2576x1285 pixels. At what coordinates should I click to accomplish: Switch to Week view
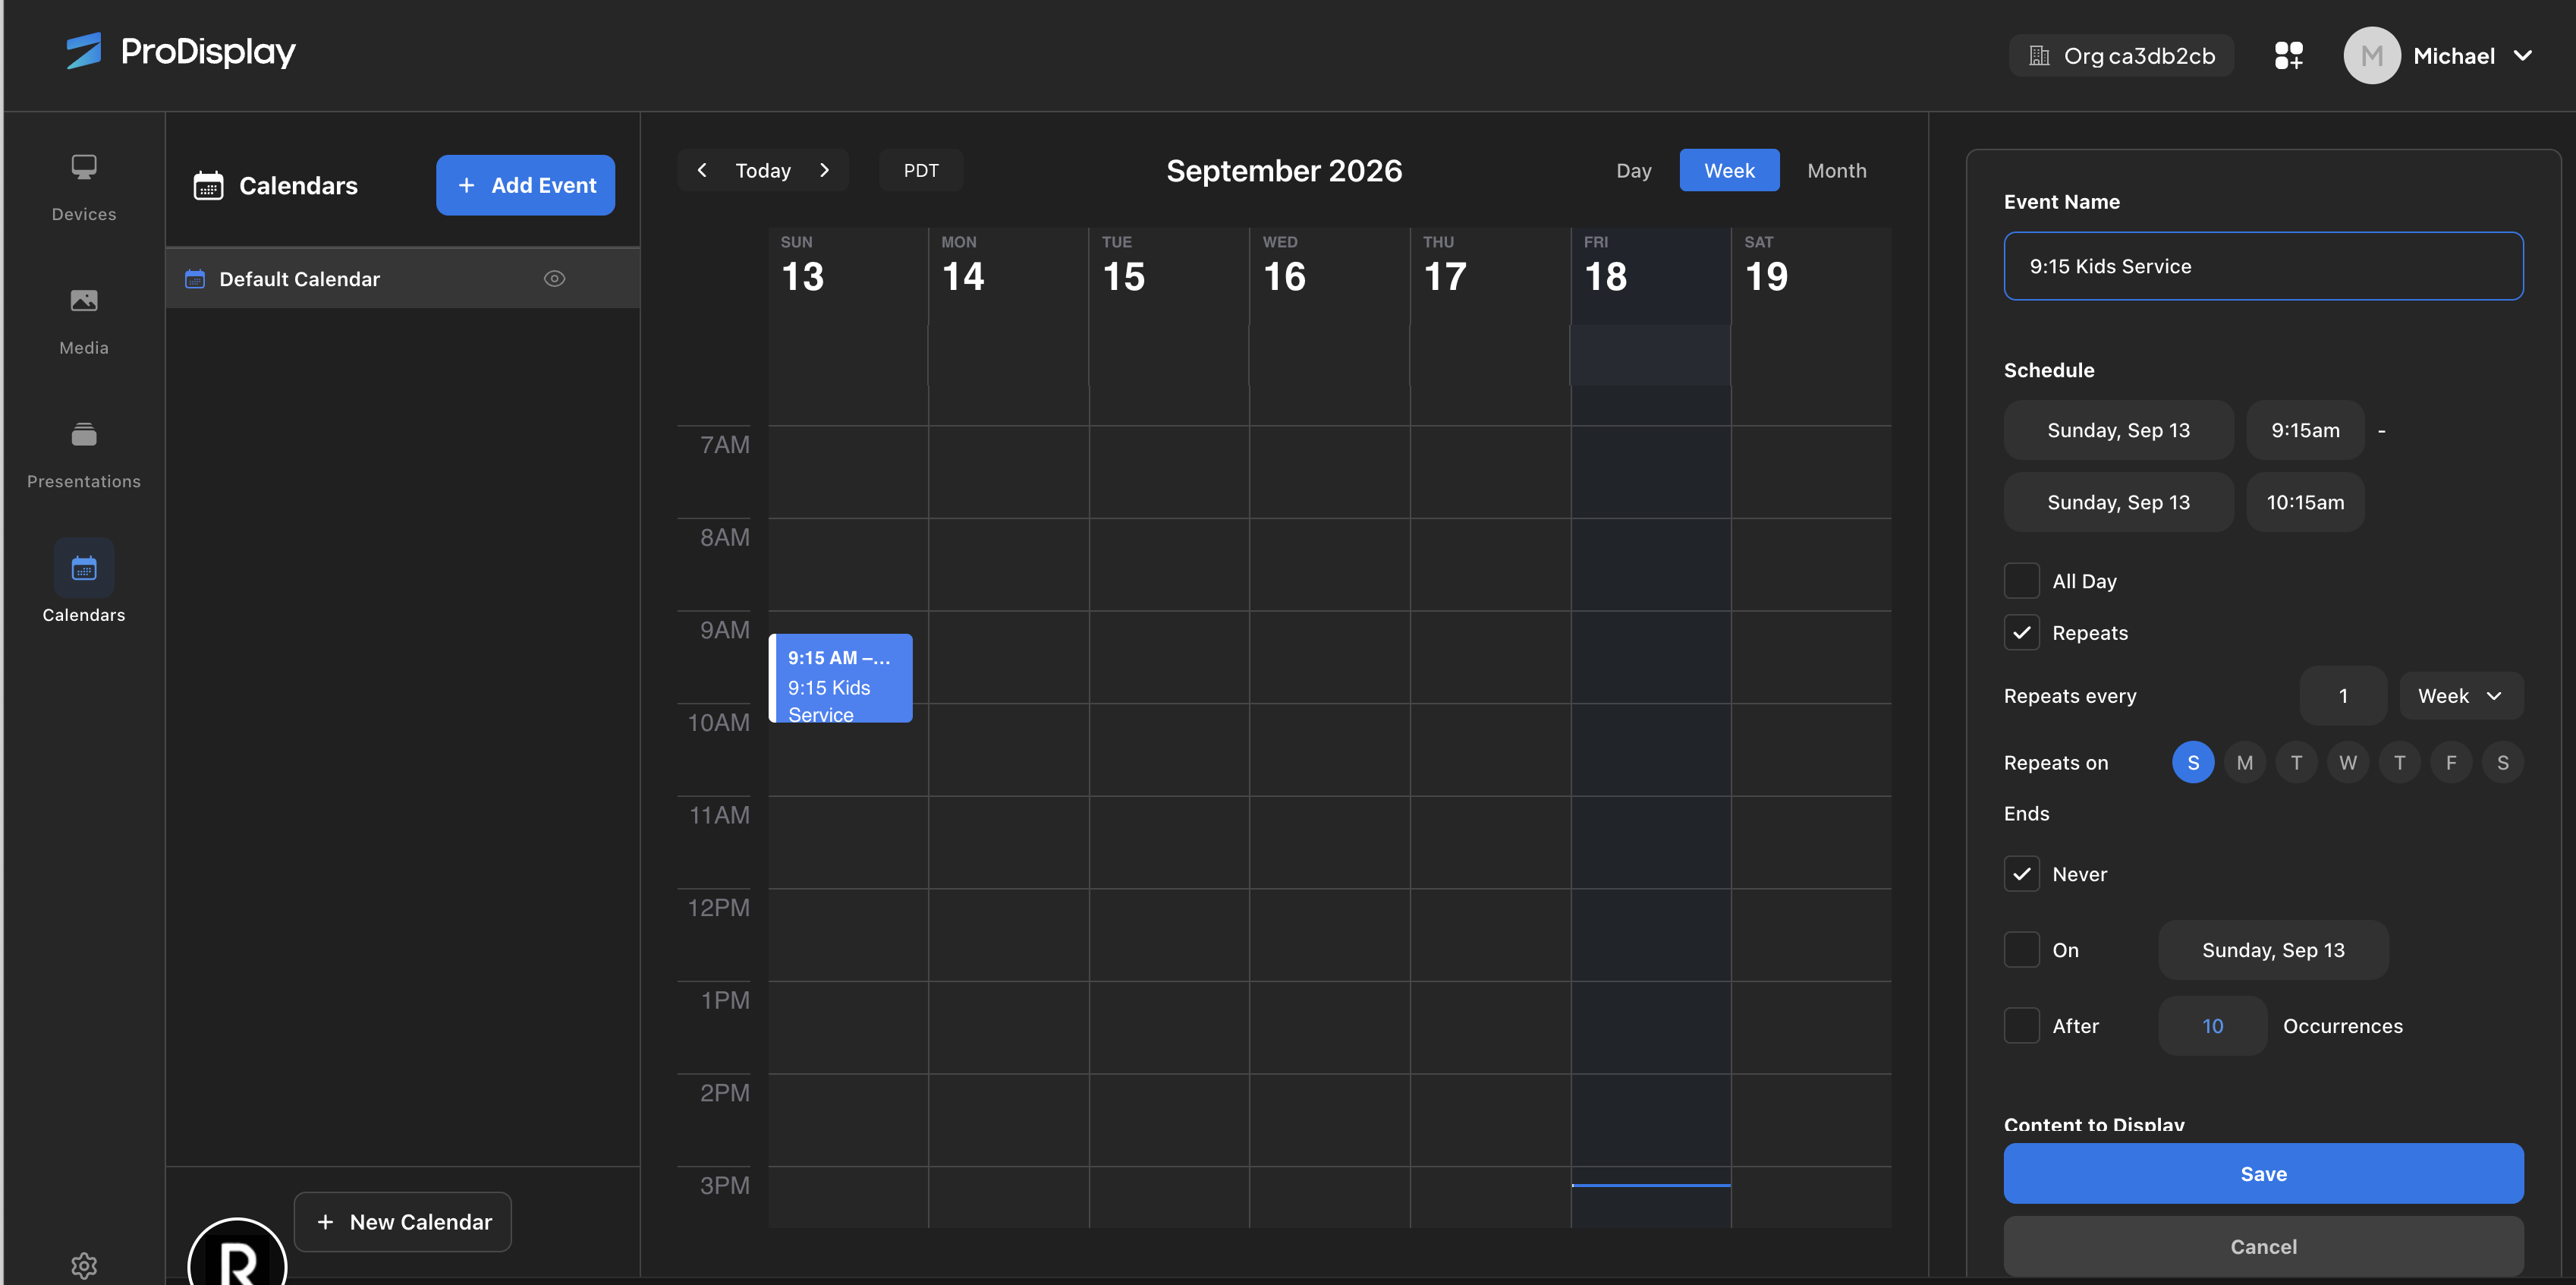[x=1729, y=170]
